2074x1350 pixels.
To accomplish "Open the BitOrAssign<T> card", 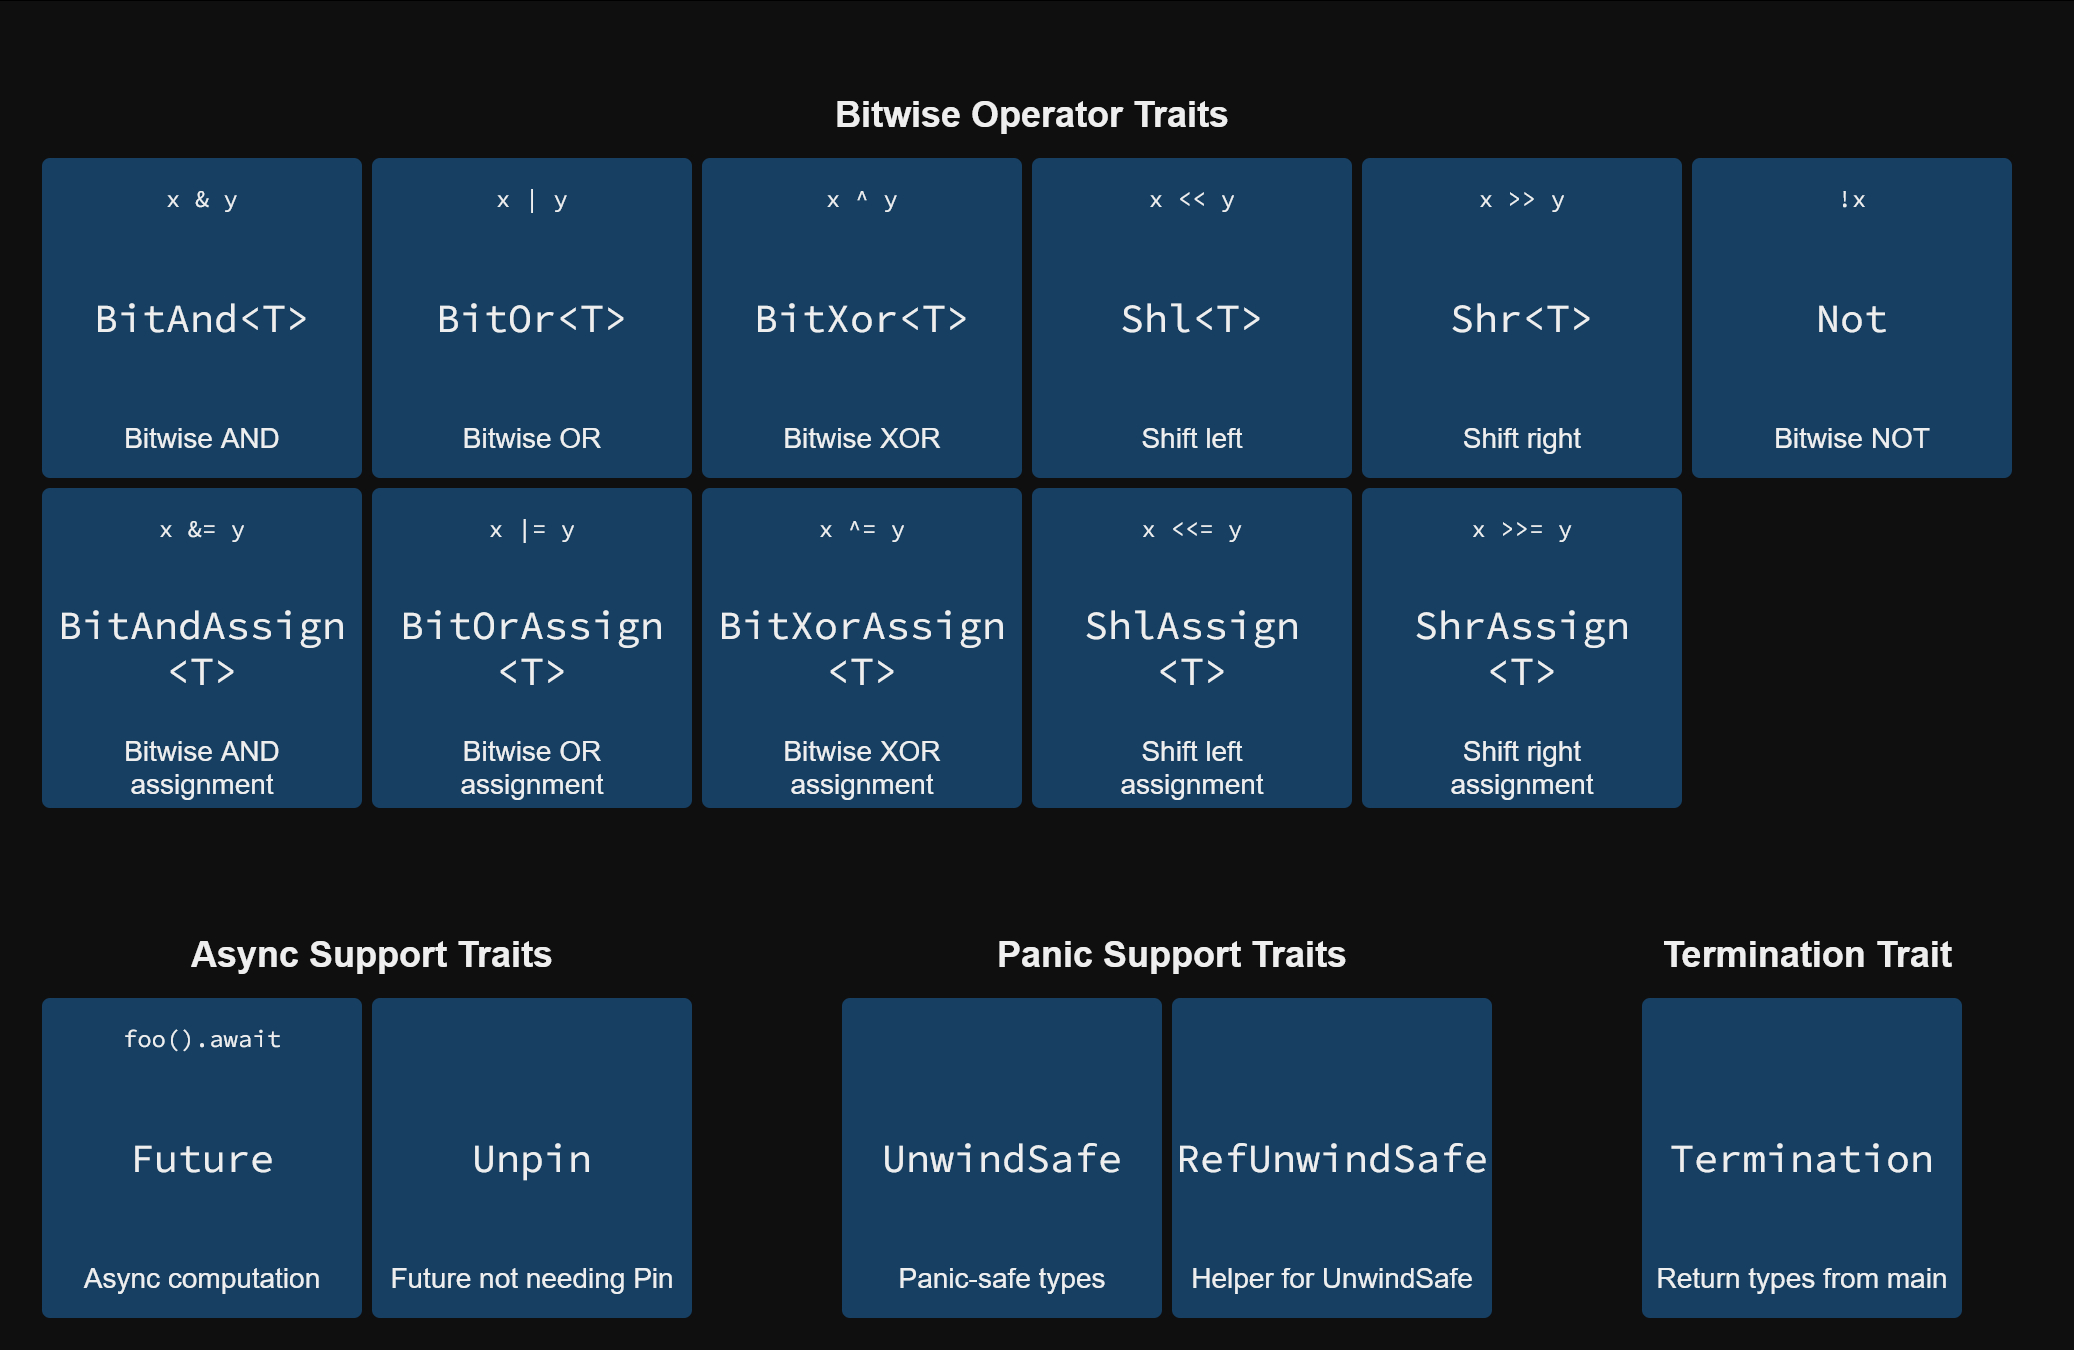I will pyautogui.click(x=532, y=648).
